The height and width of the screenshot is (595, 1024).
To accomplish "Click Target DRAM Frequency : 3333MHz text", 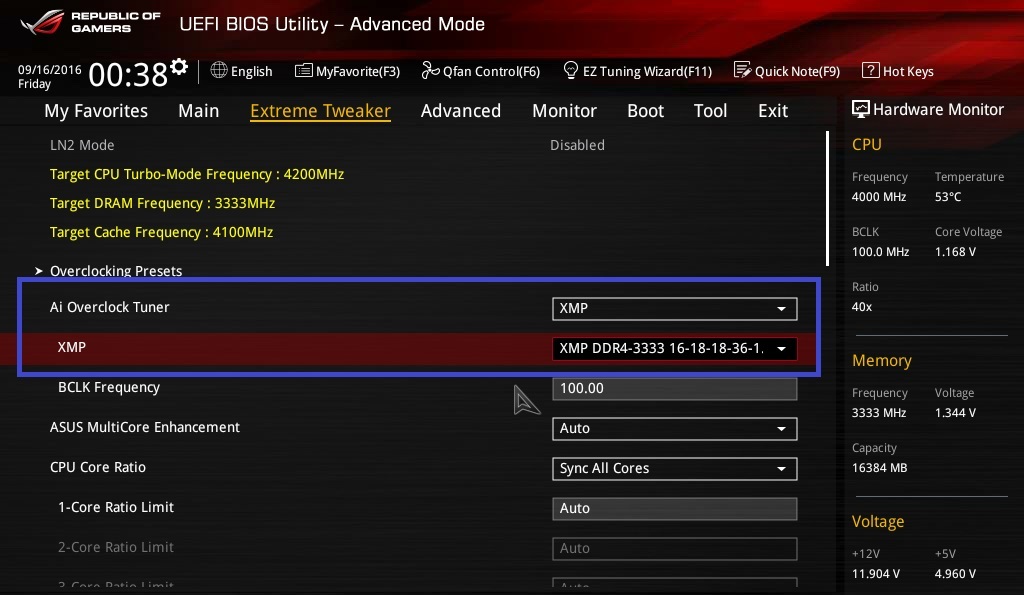I will tap(163, 203).
